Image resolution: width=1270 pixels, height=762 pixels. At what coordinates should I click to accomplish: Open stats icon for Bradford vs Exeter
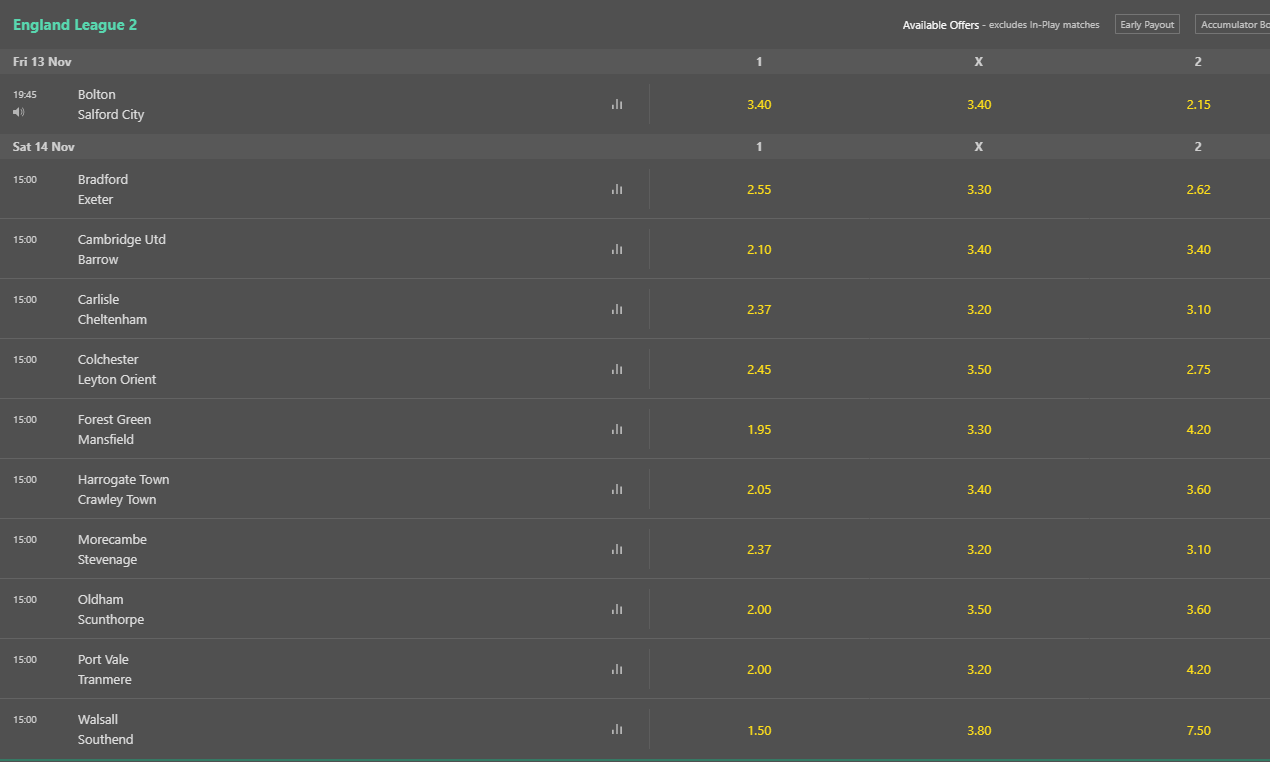pos(617,189)
